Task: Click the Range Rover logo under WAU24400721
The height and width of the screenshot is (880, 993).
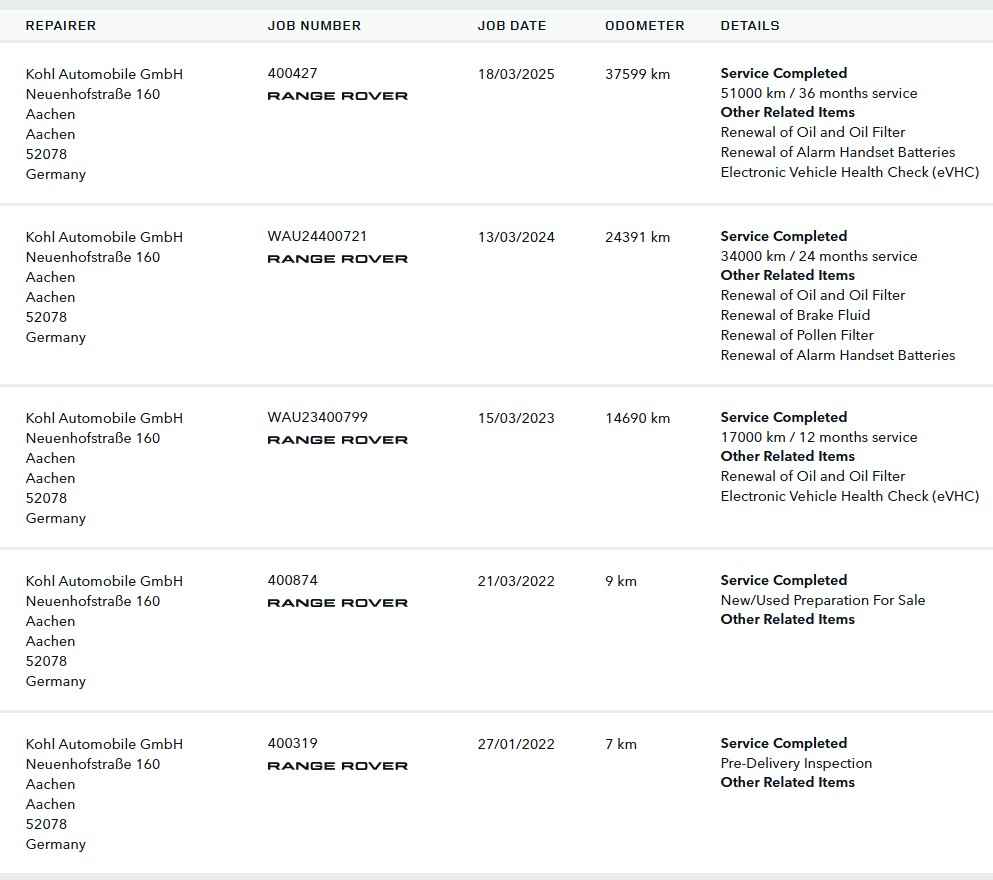Action: [338, 258]
